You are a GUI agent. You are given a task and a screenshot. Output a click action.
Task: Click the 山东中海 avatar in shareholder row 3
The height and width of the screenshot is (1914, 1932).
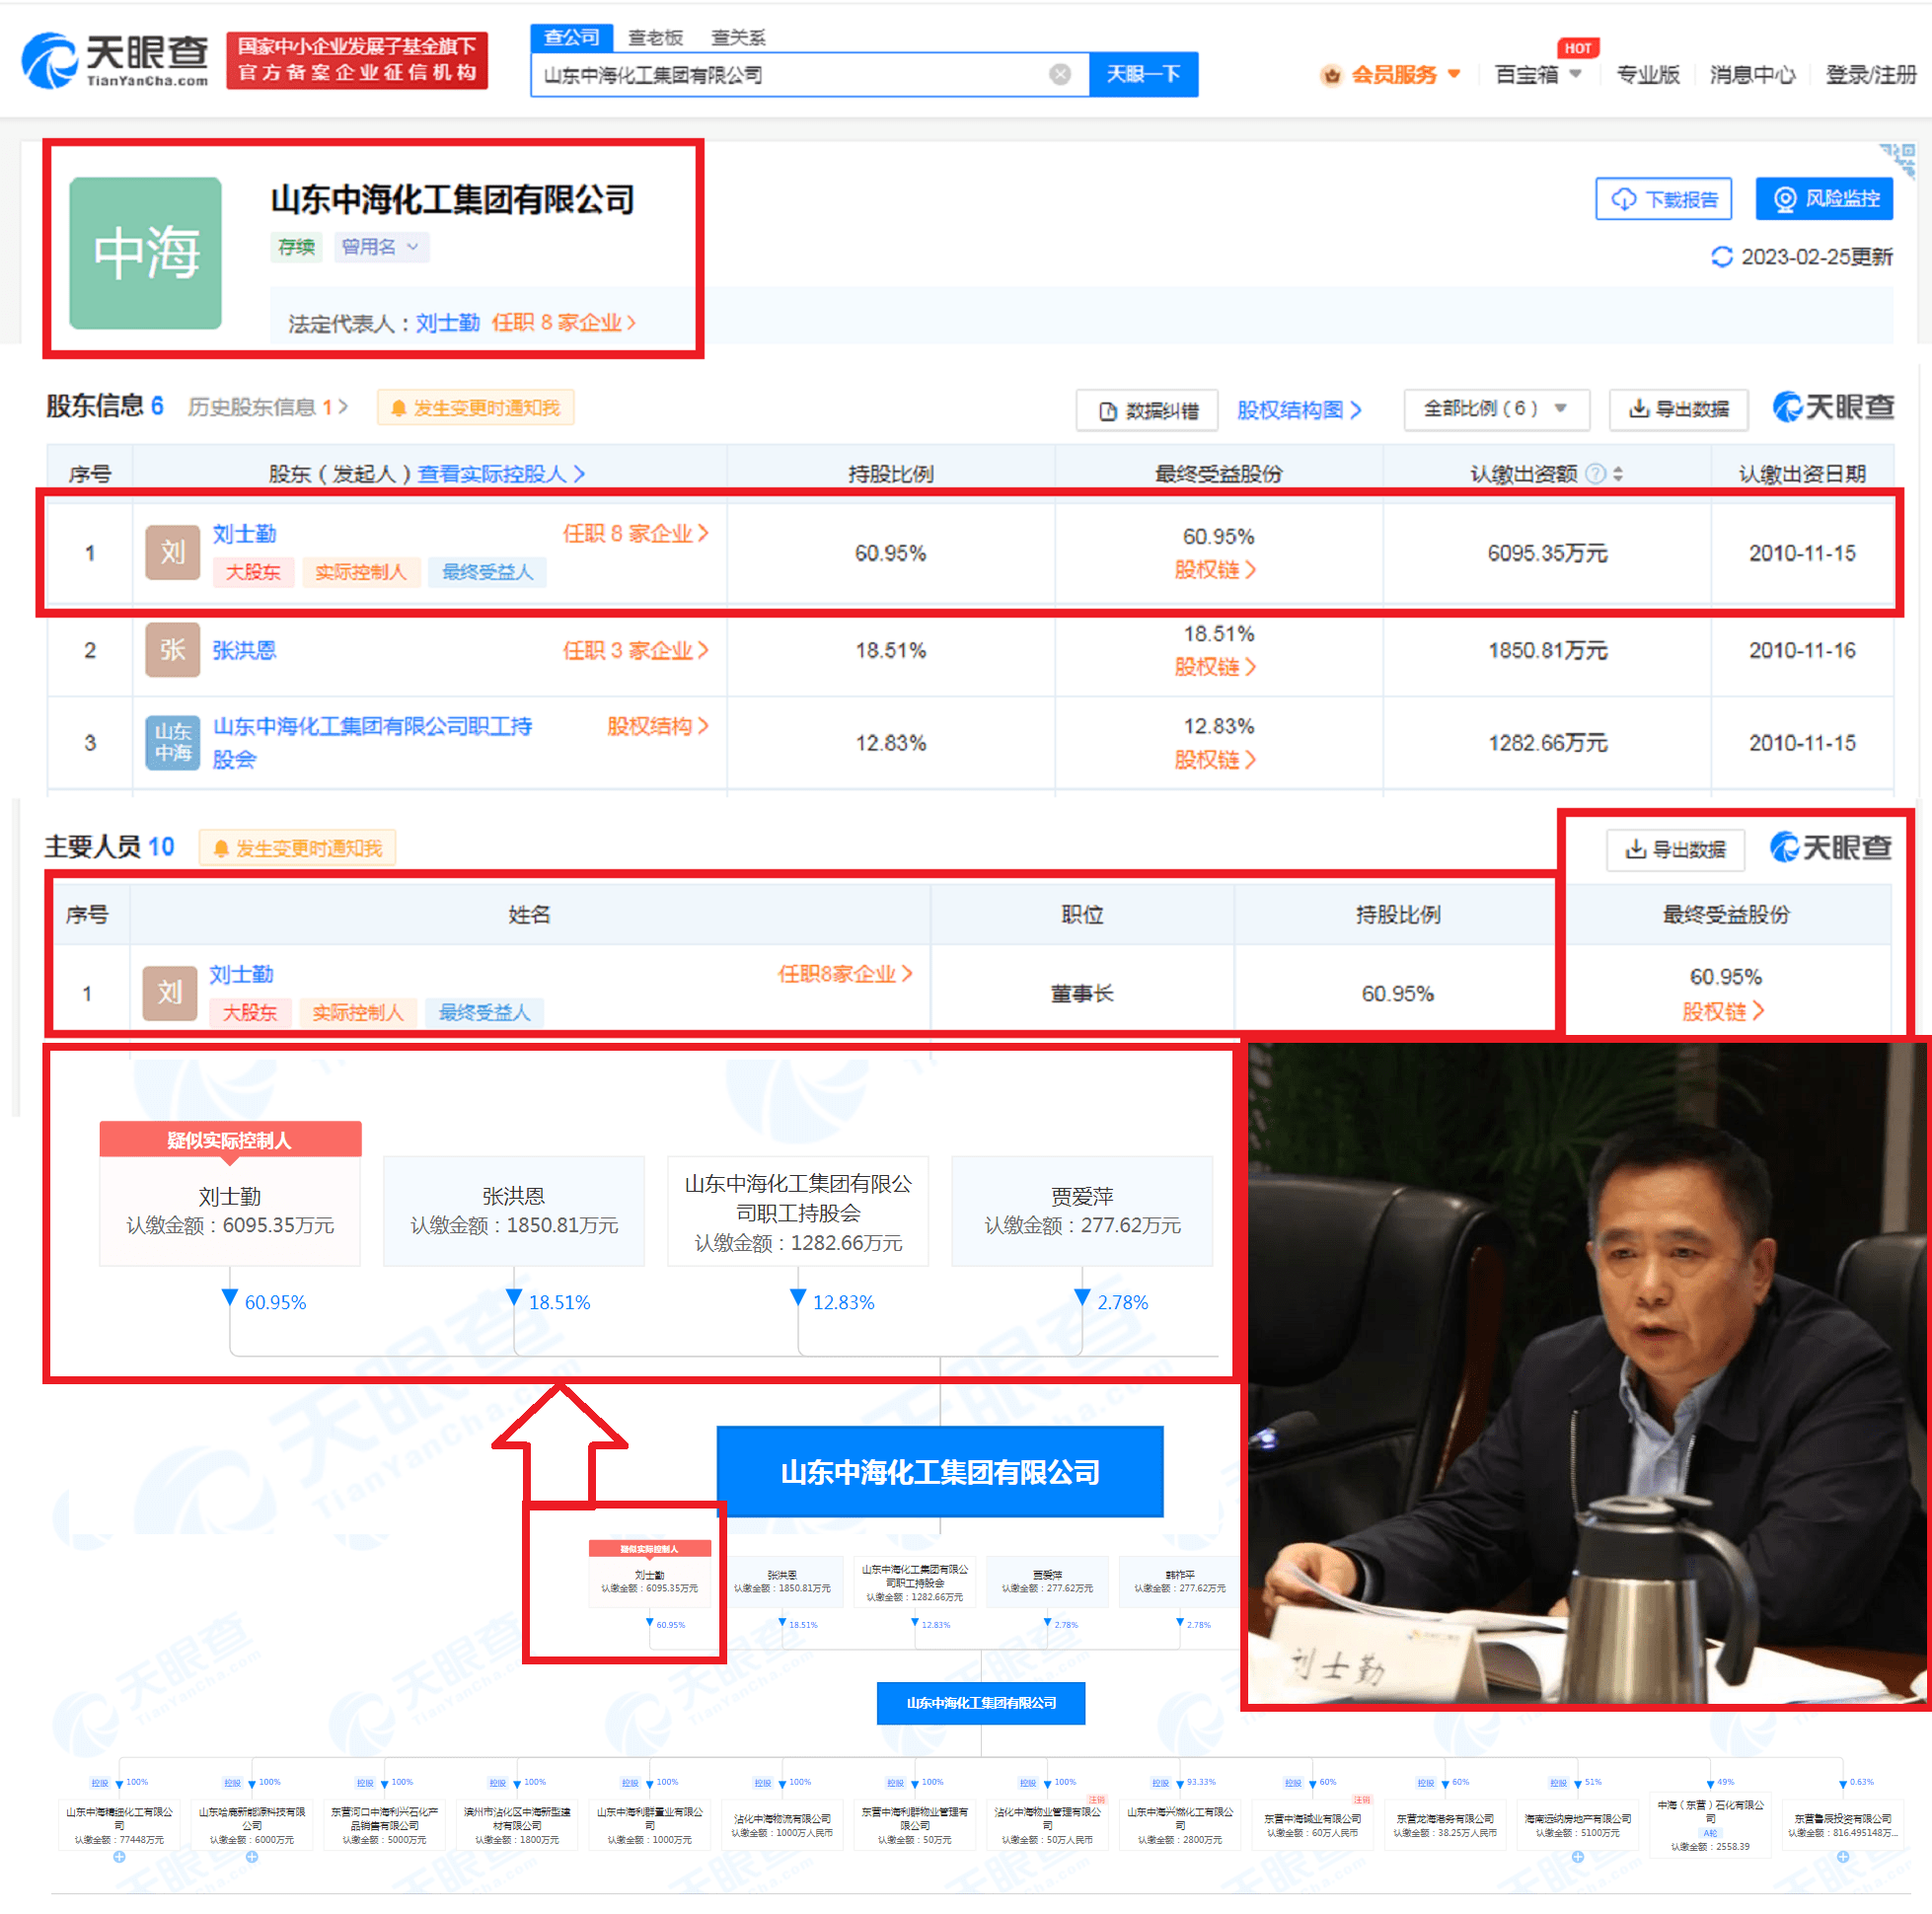click(173, 742)
